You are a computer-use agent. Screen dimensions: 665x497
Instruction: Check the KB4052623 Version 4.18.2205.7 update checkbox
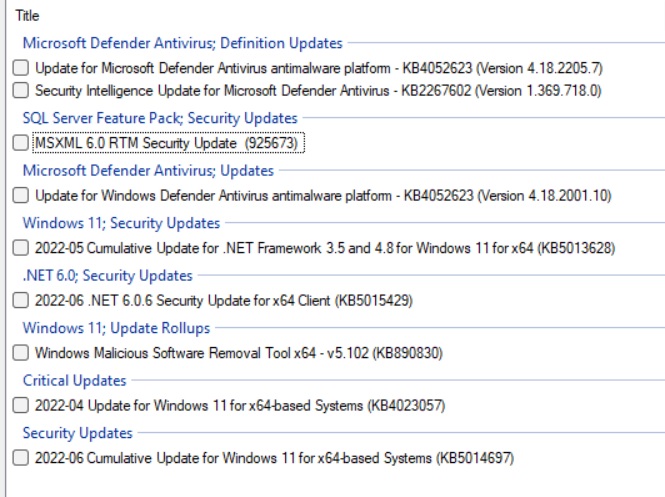click(x=22, y=69)
